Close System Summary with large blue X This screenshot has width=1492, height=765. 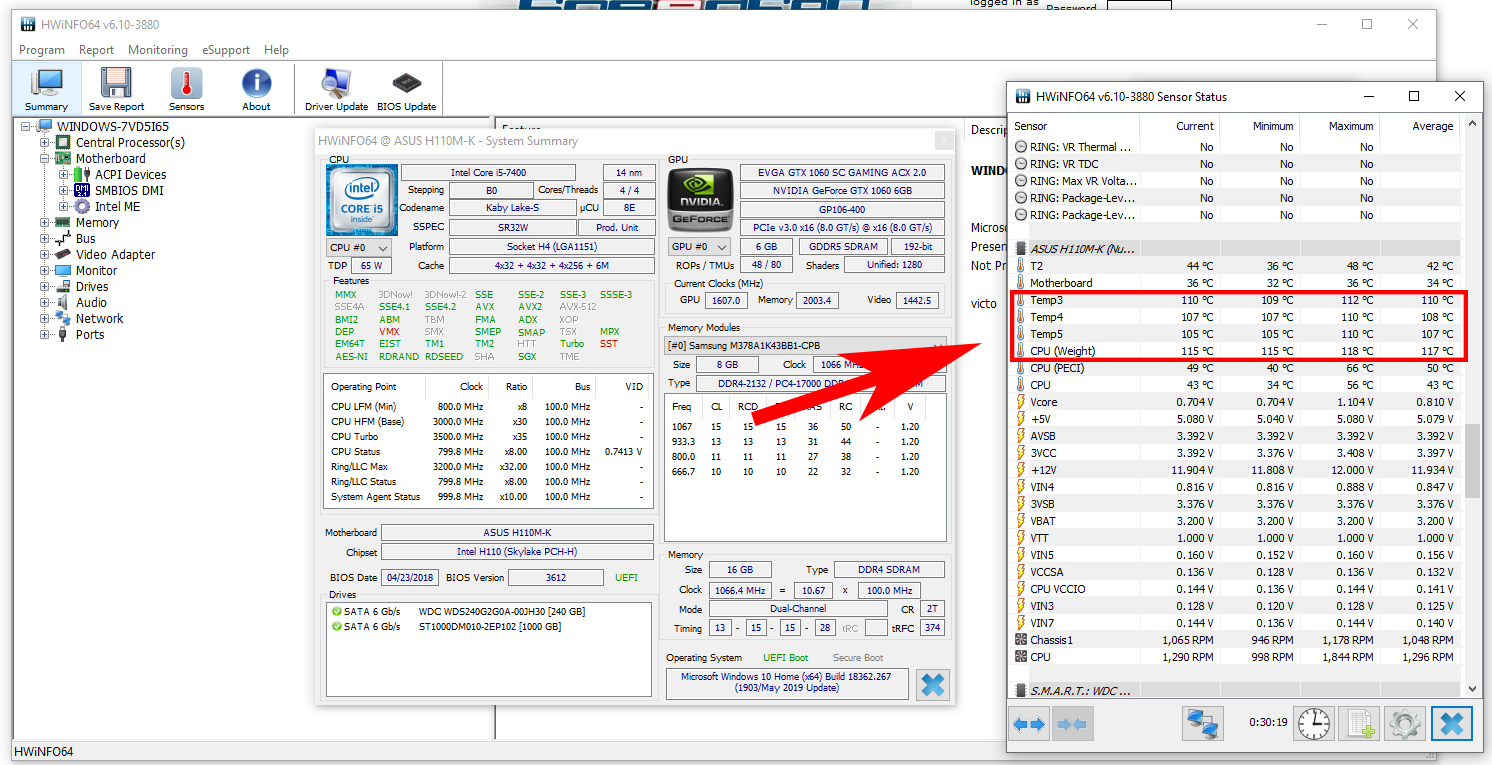(x=932, y=685)
